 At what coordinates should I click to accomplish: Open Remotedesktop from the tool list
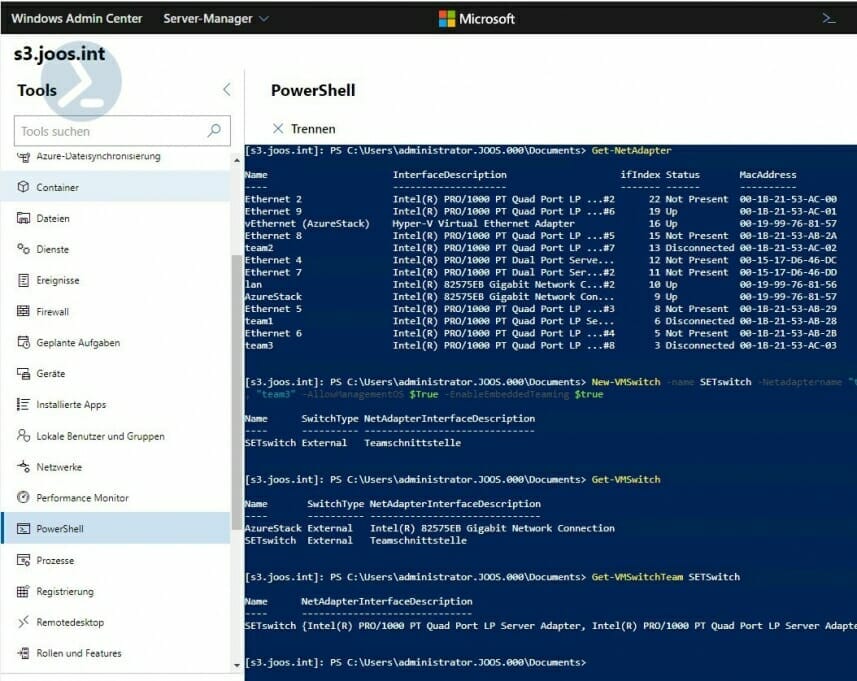tap(116, 622)
